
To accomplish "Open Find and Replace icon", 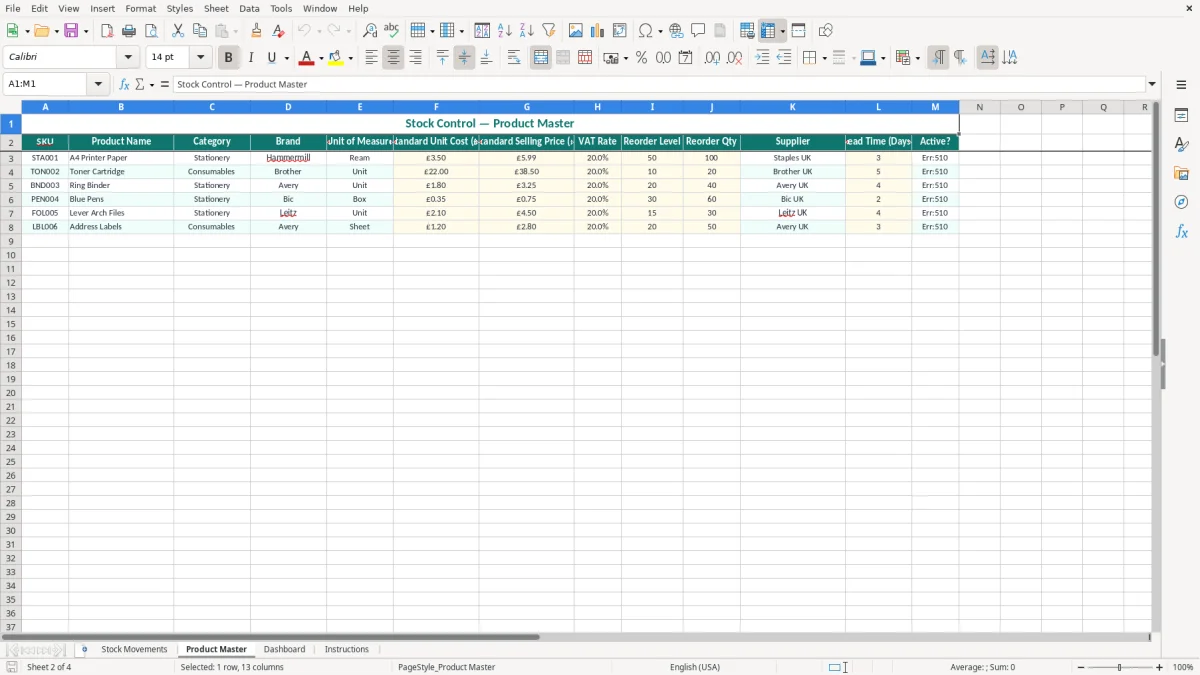I will point(370,31).
